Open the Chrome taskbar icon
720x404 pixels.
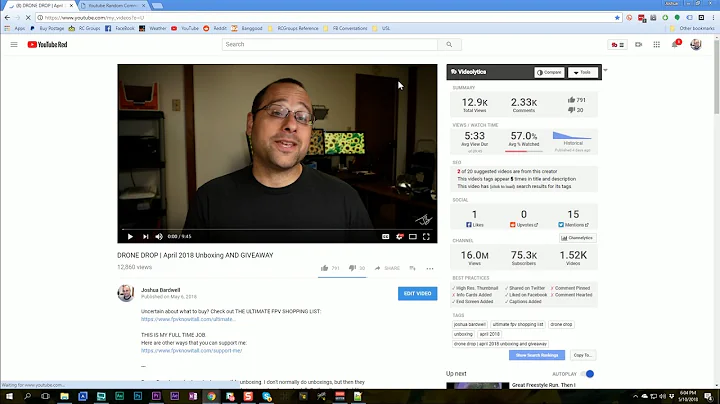pos(211,396)
